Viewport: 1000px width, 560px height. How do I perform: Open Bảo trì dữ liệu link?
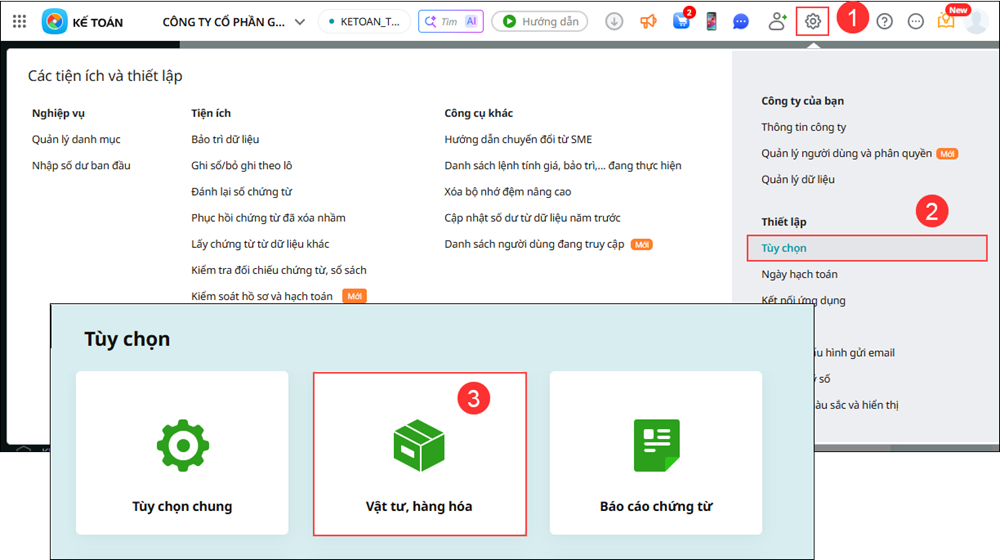225,139
